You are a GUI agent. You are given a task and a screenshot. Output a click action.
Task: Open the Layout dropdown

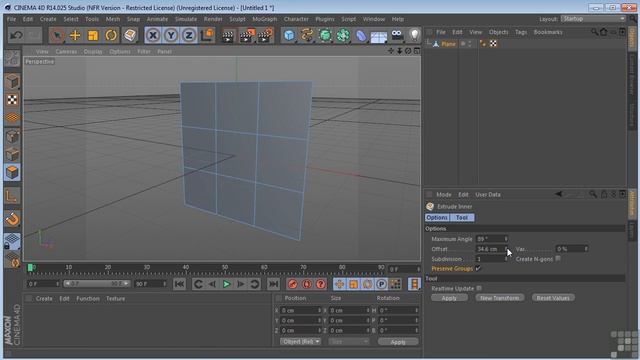coord(593,19)
